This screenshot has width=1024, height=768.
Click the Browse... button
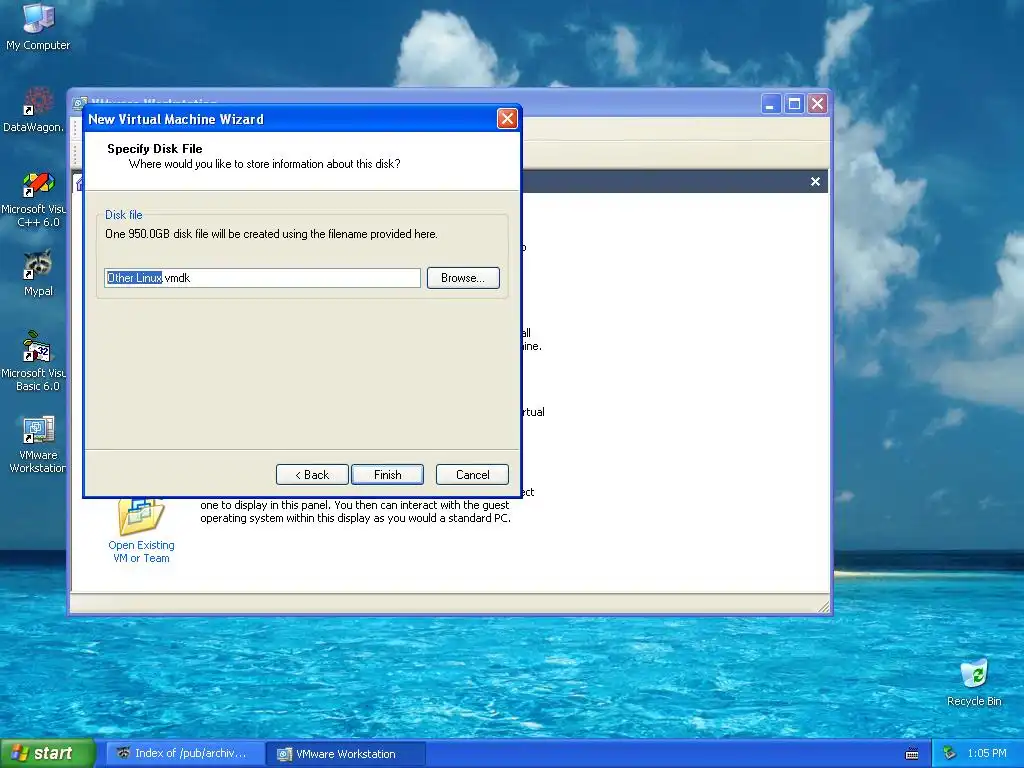tap(463, 278)
